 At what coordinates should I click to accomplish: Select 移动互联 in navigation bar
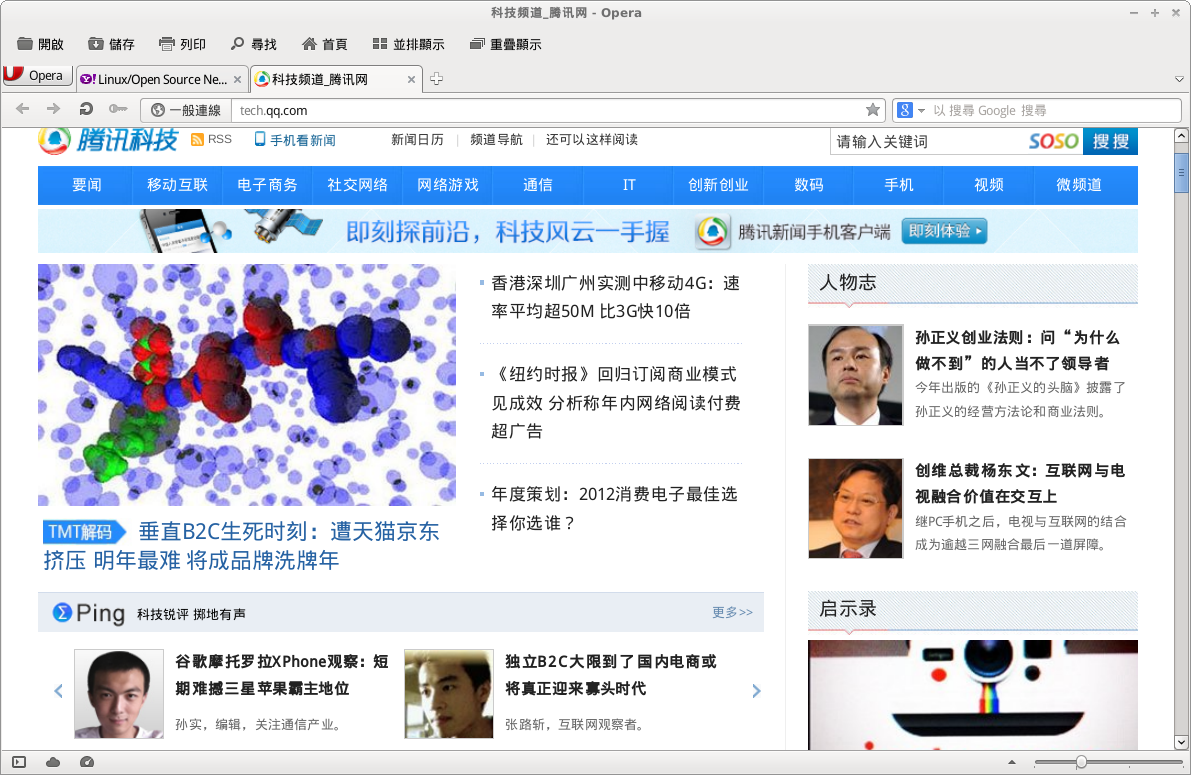tap(177, 185)
